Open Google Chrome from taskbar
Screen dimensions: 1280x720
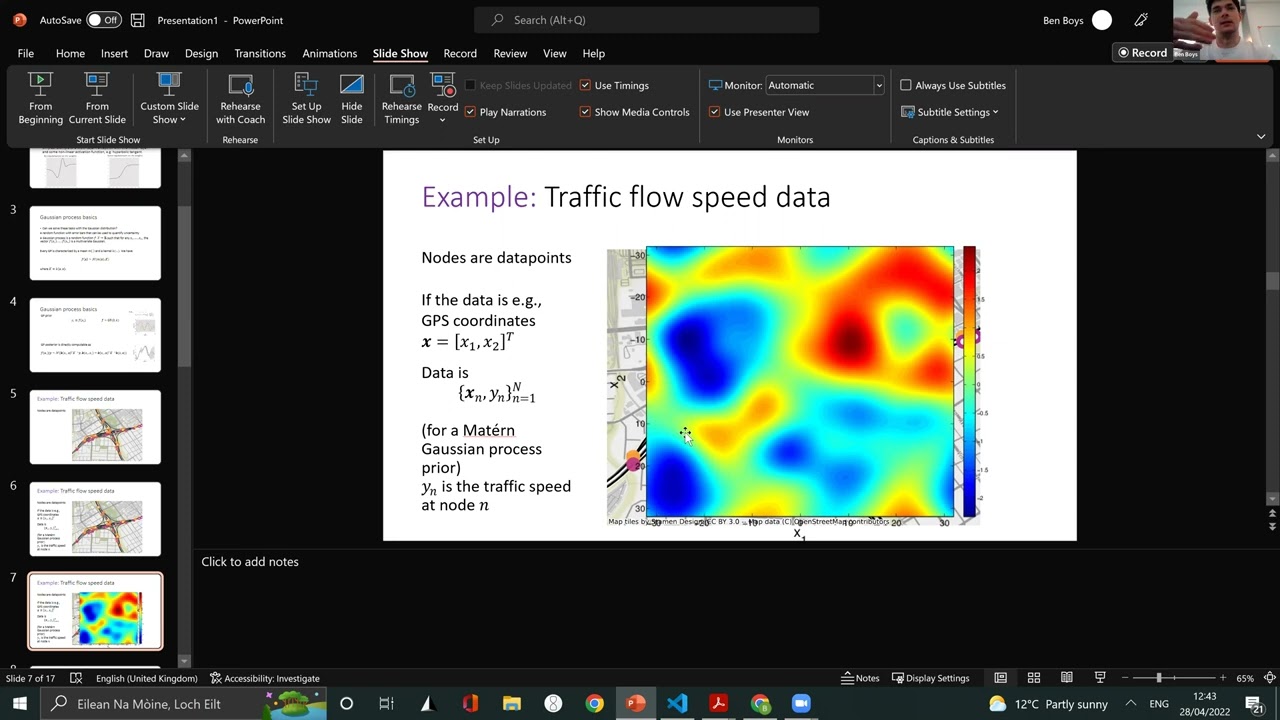(594, 704)
